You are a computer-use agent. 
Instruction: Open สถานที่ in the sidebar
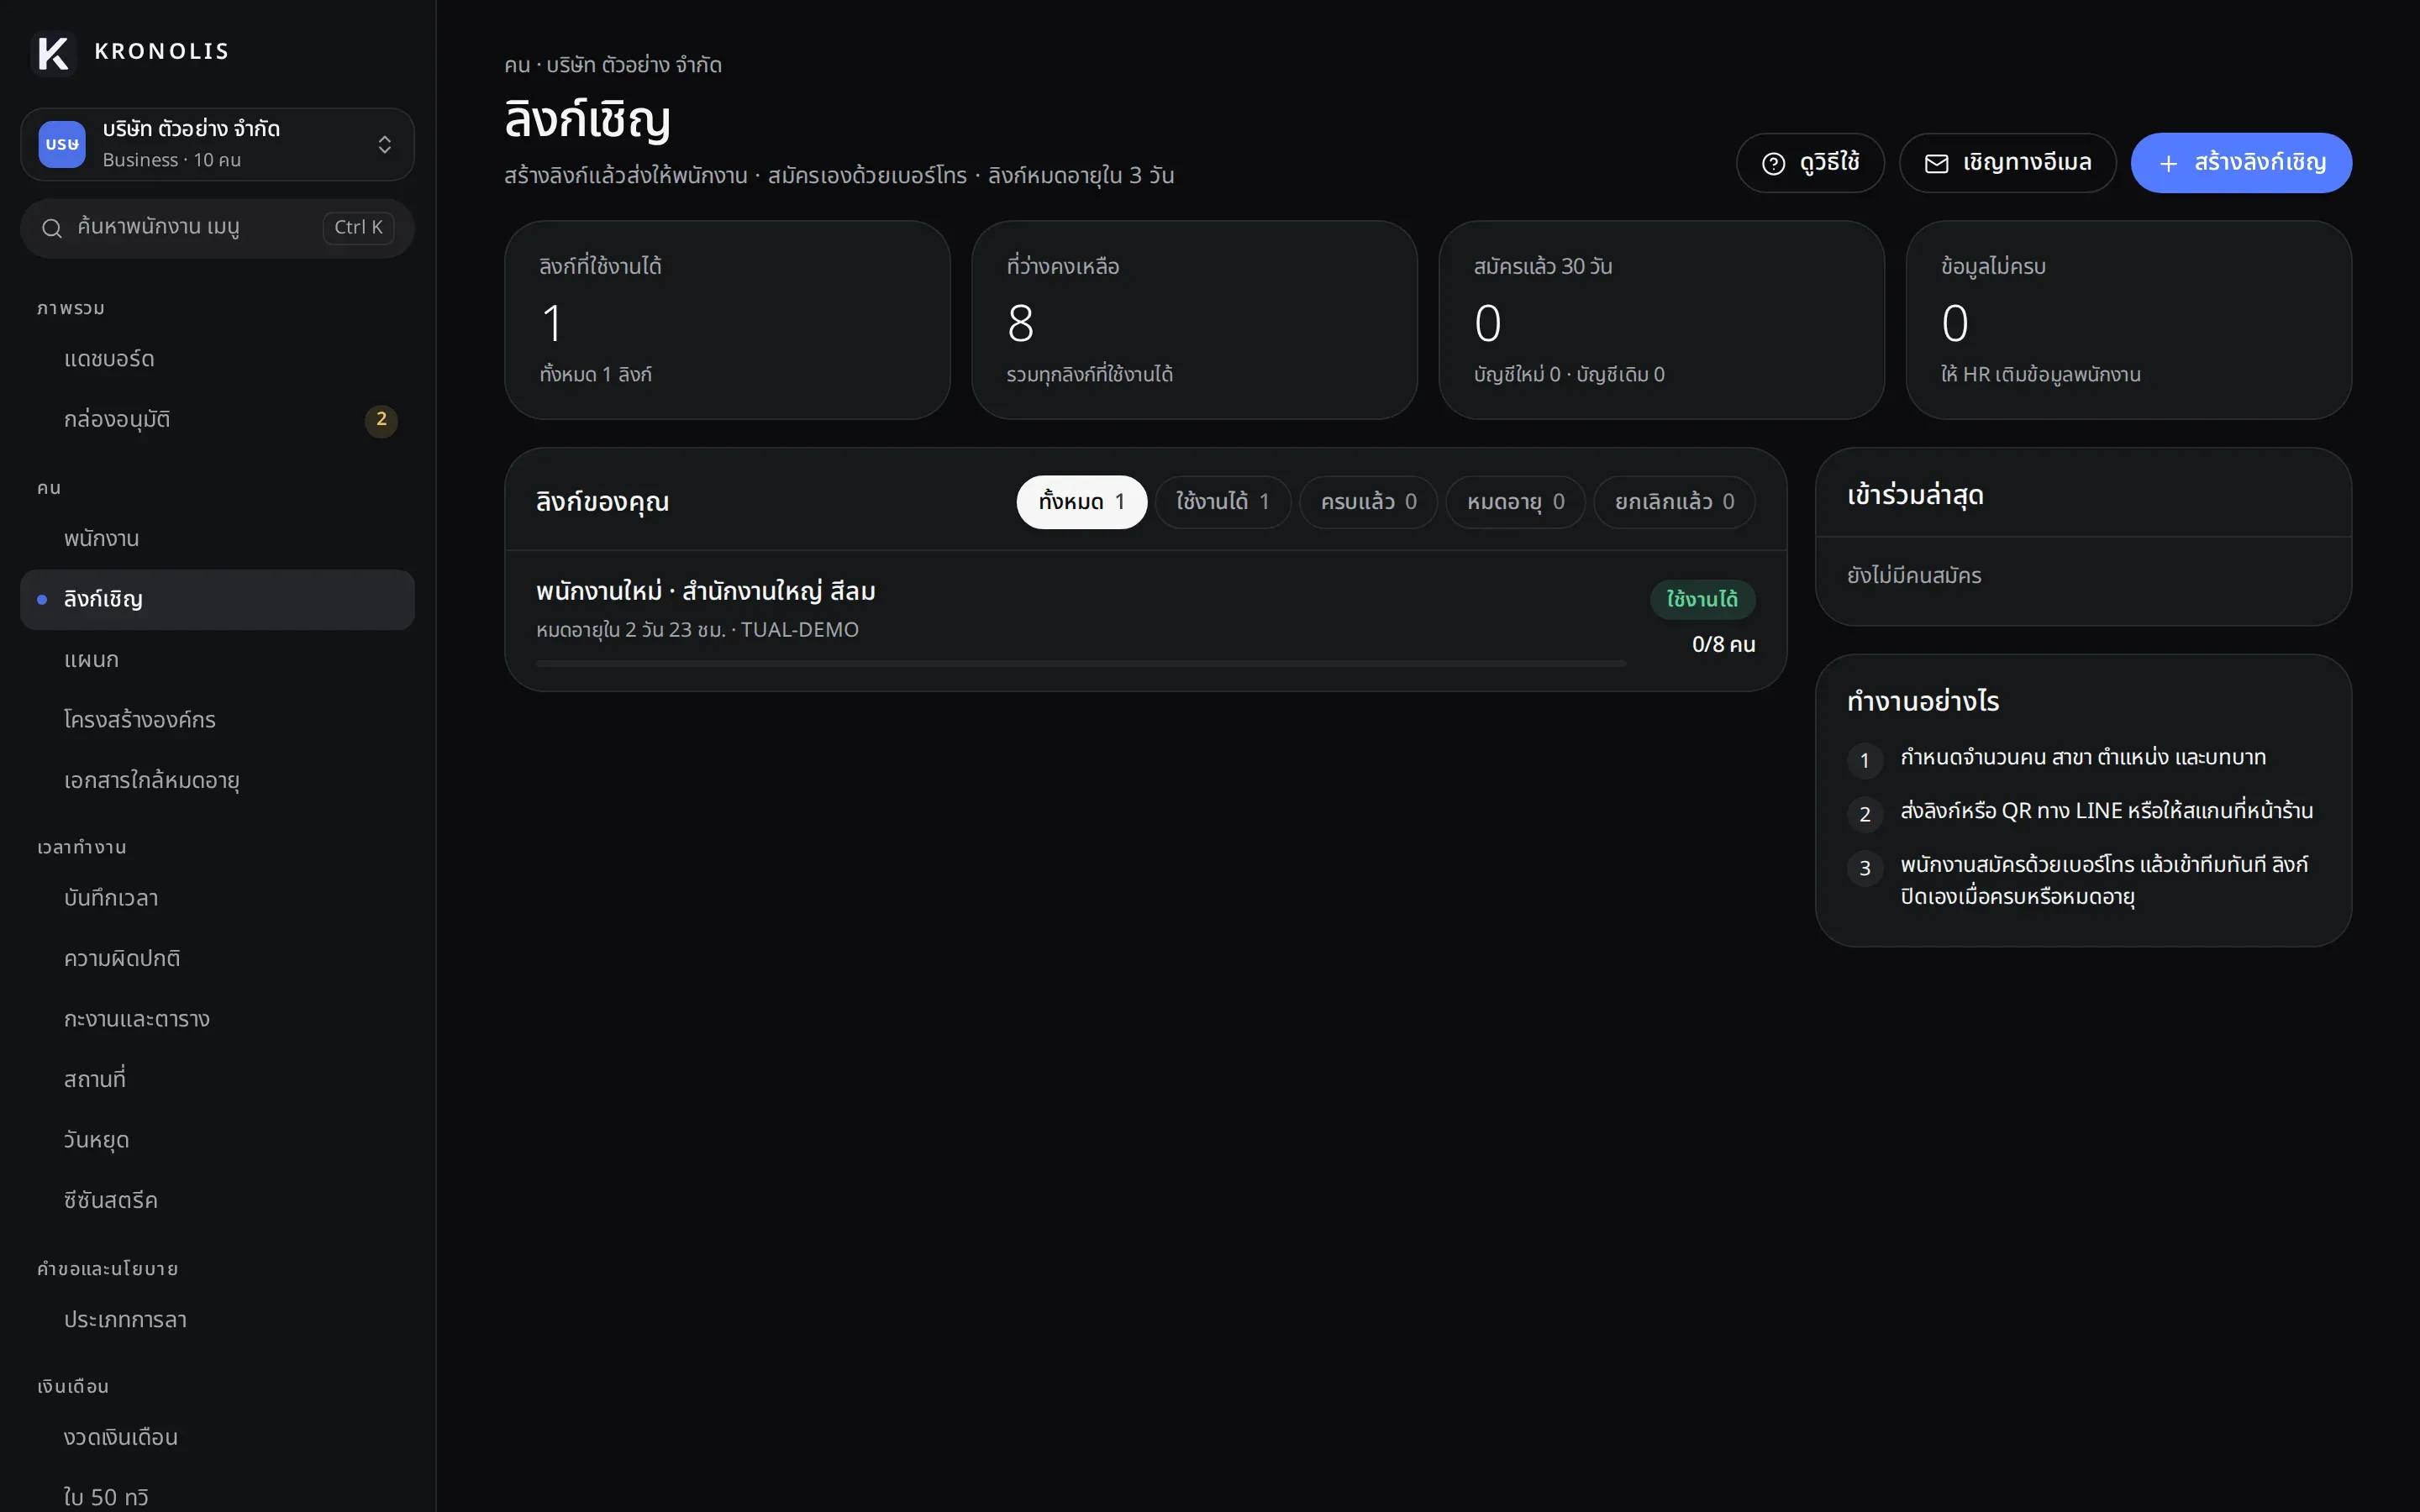point(217,1080)
